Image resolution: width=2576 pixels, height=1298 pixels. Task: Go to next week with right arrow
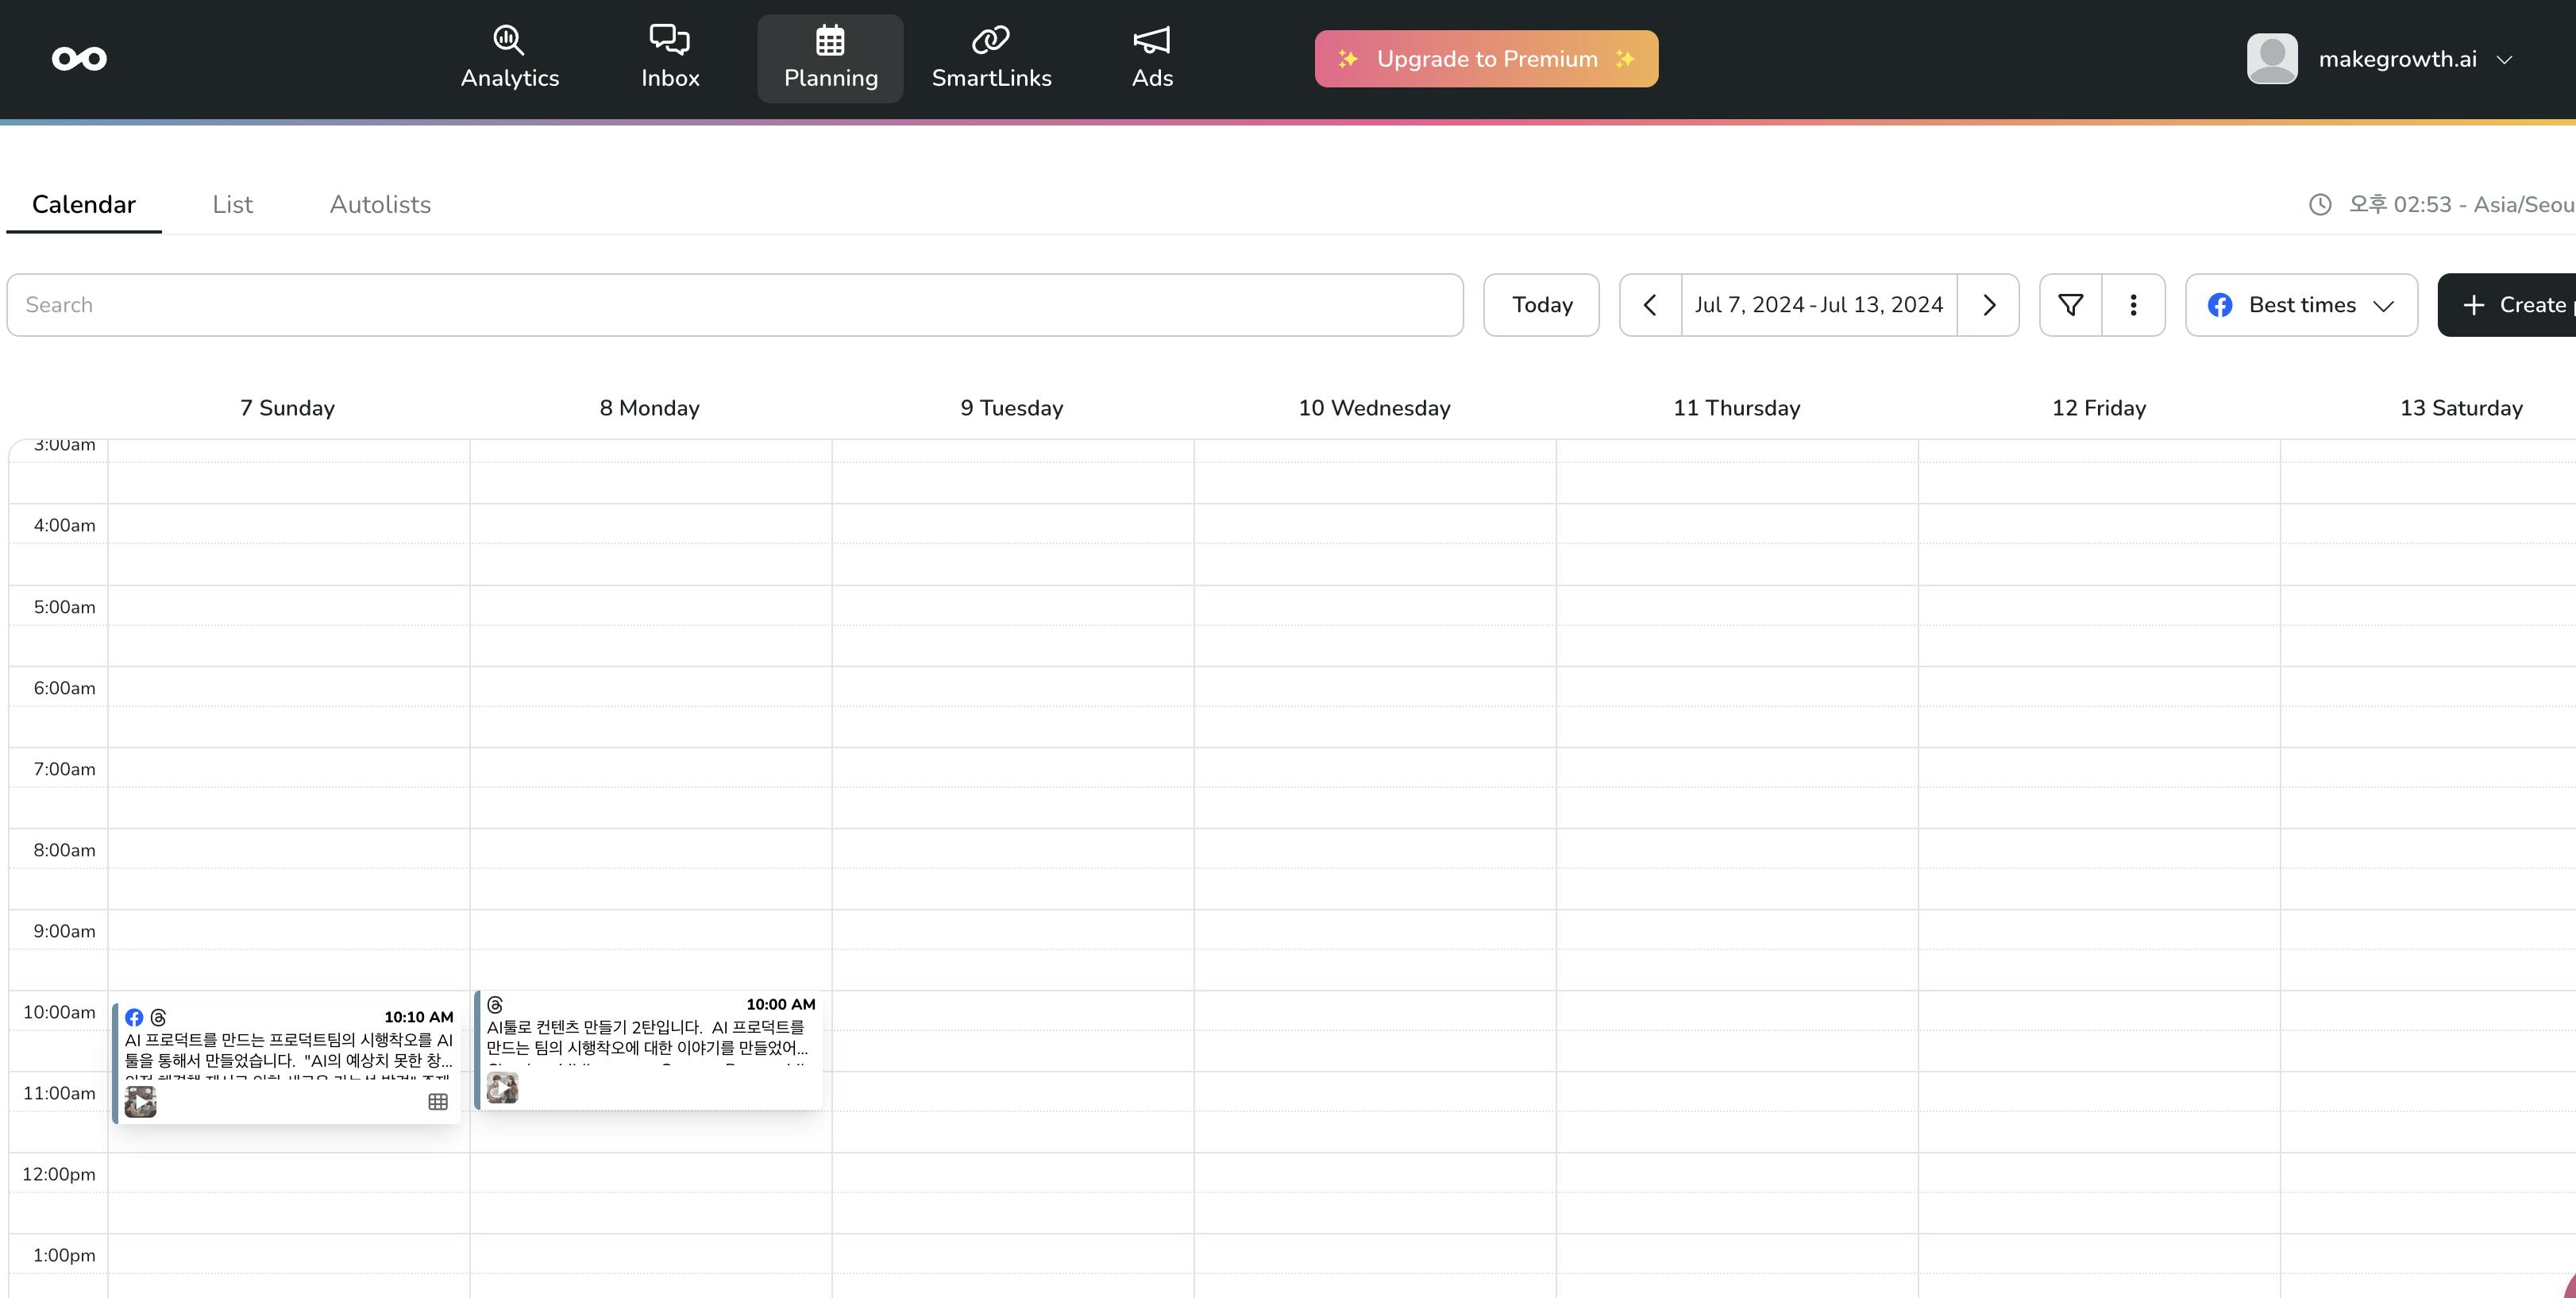[1988, 305]
